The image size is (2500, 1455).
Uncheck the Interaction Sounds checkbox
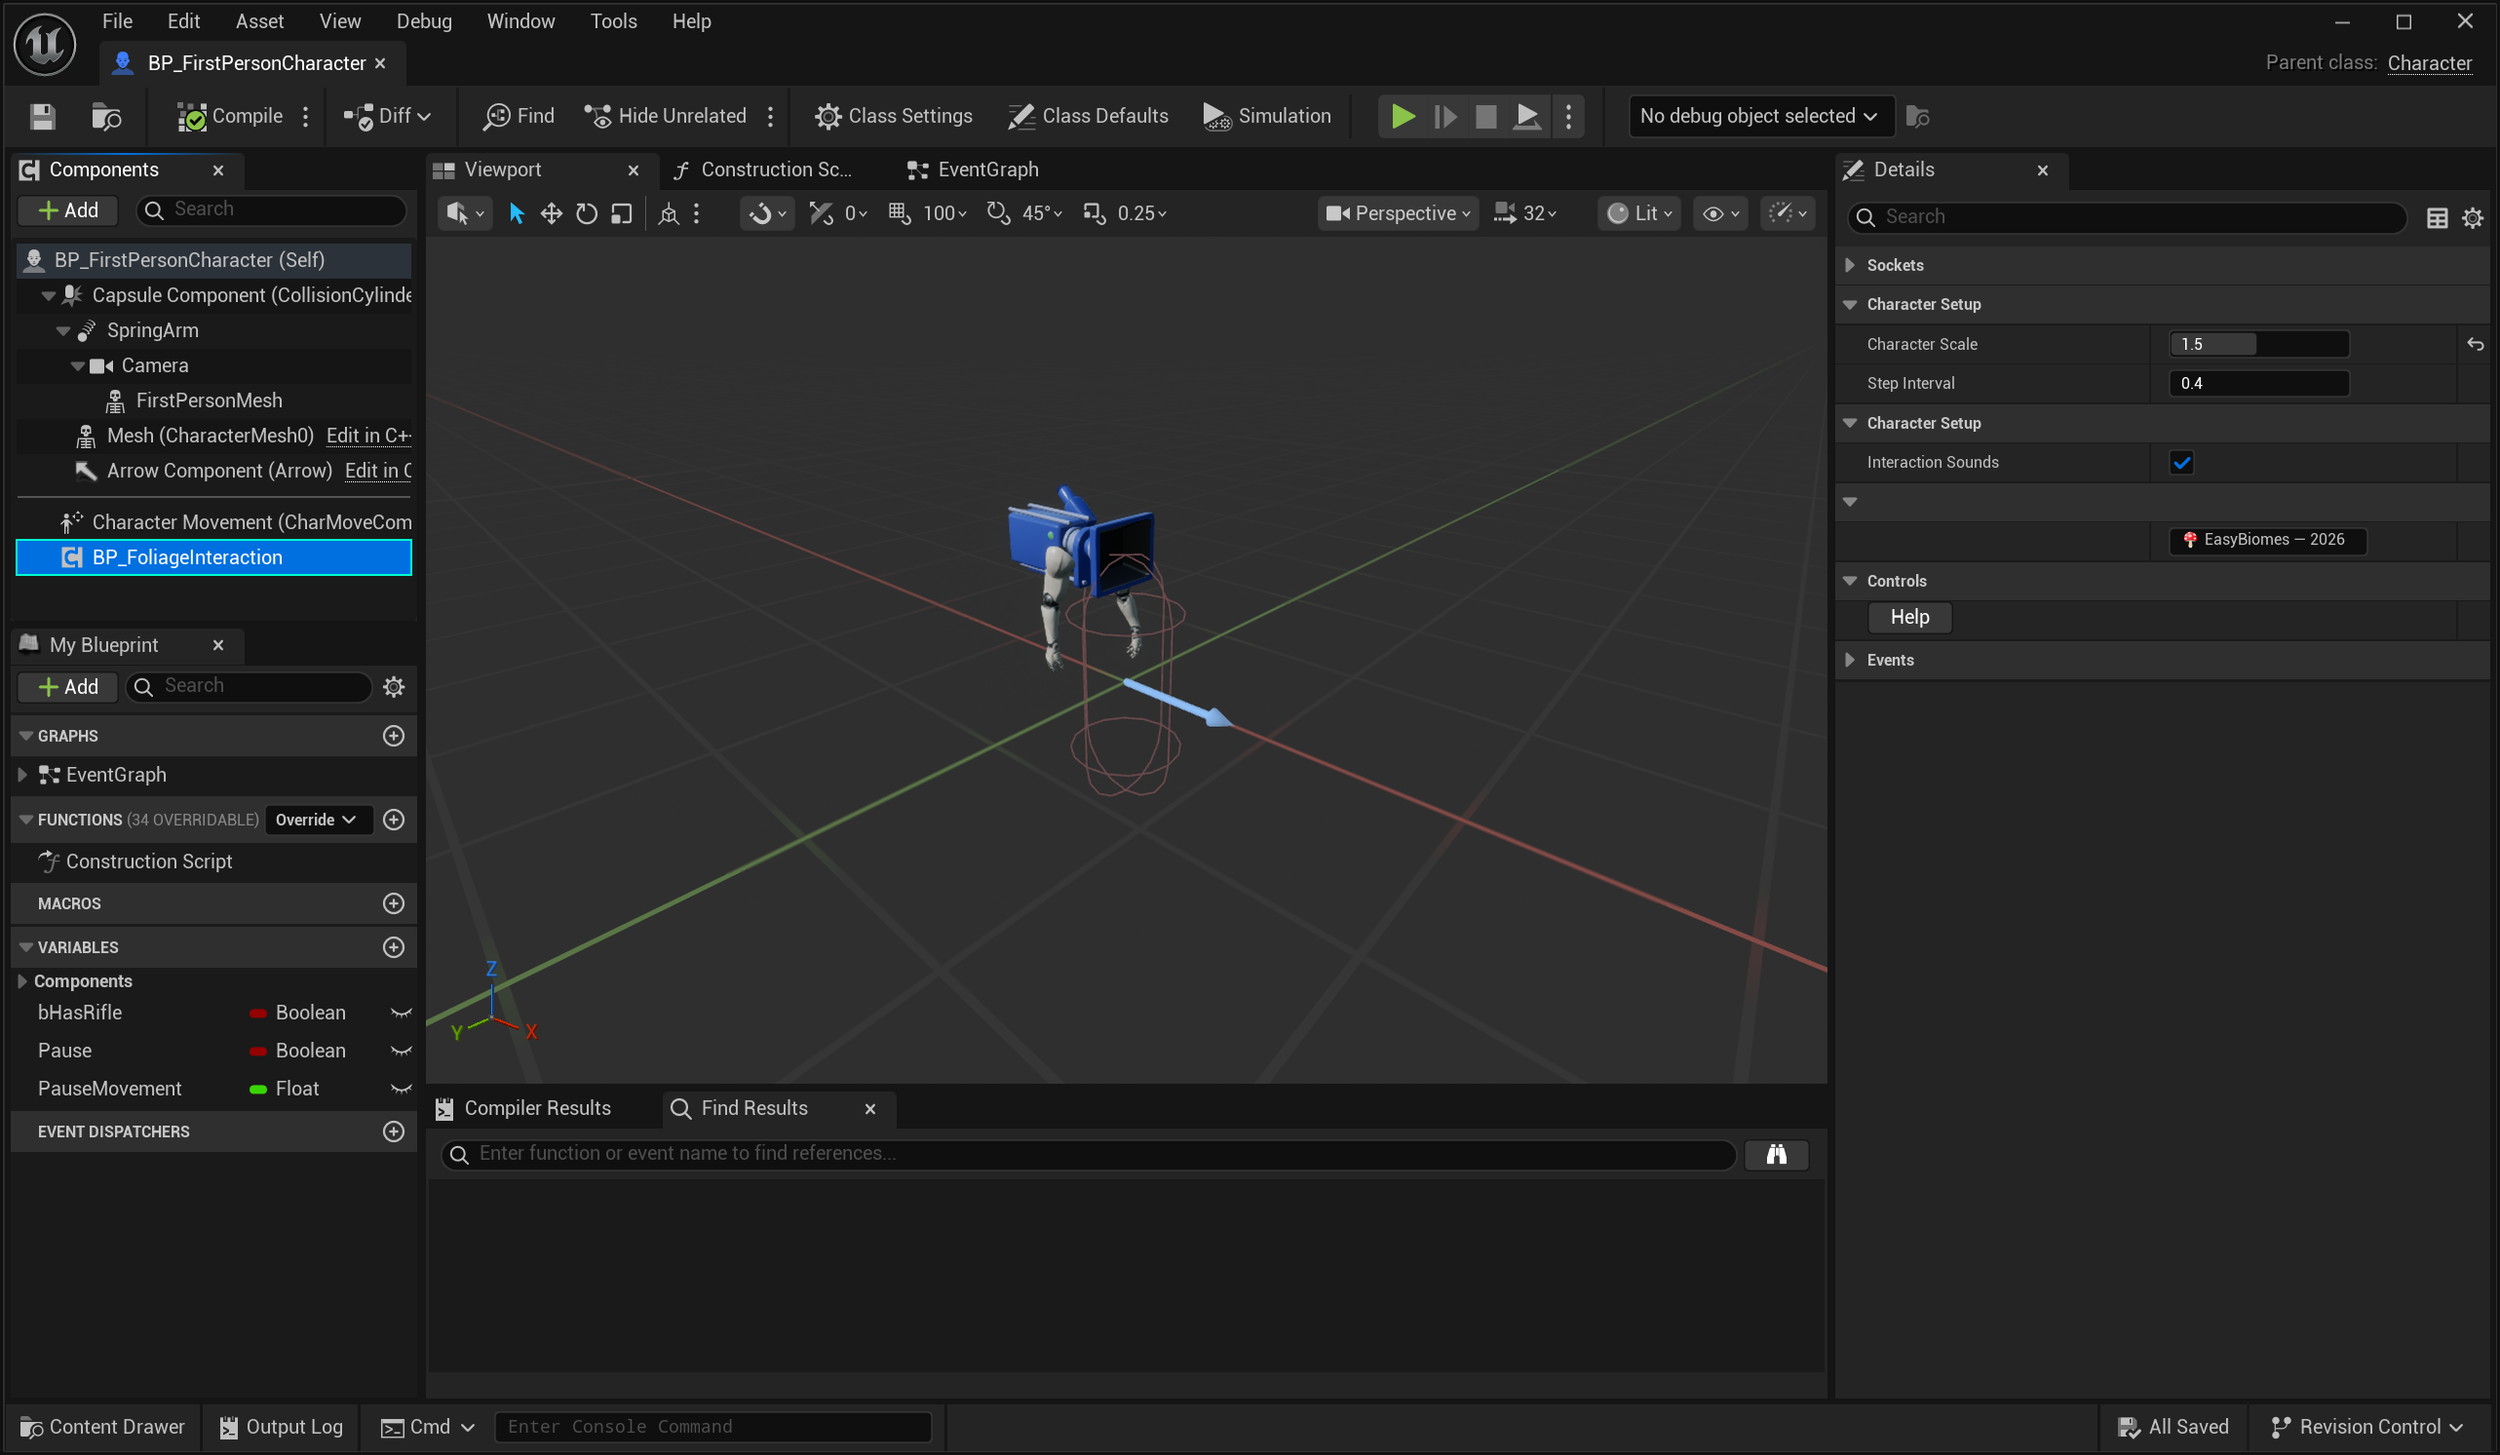[x=2181, y=462]
